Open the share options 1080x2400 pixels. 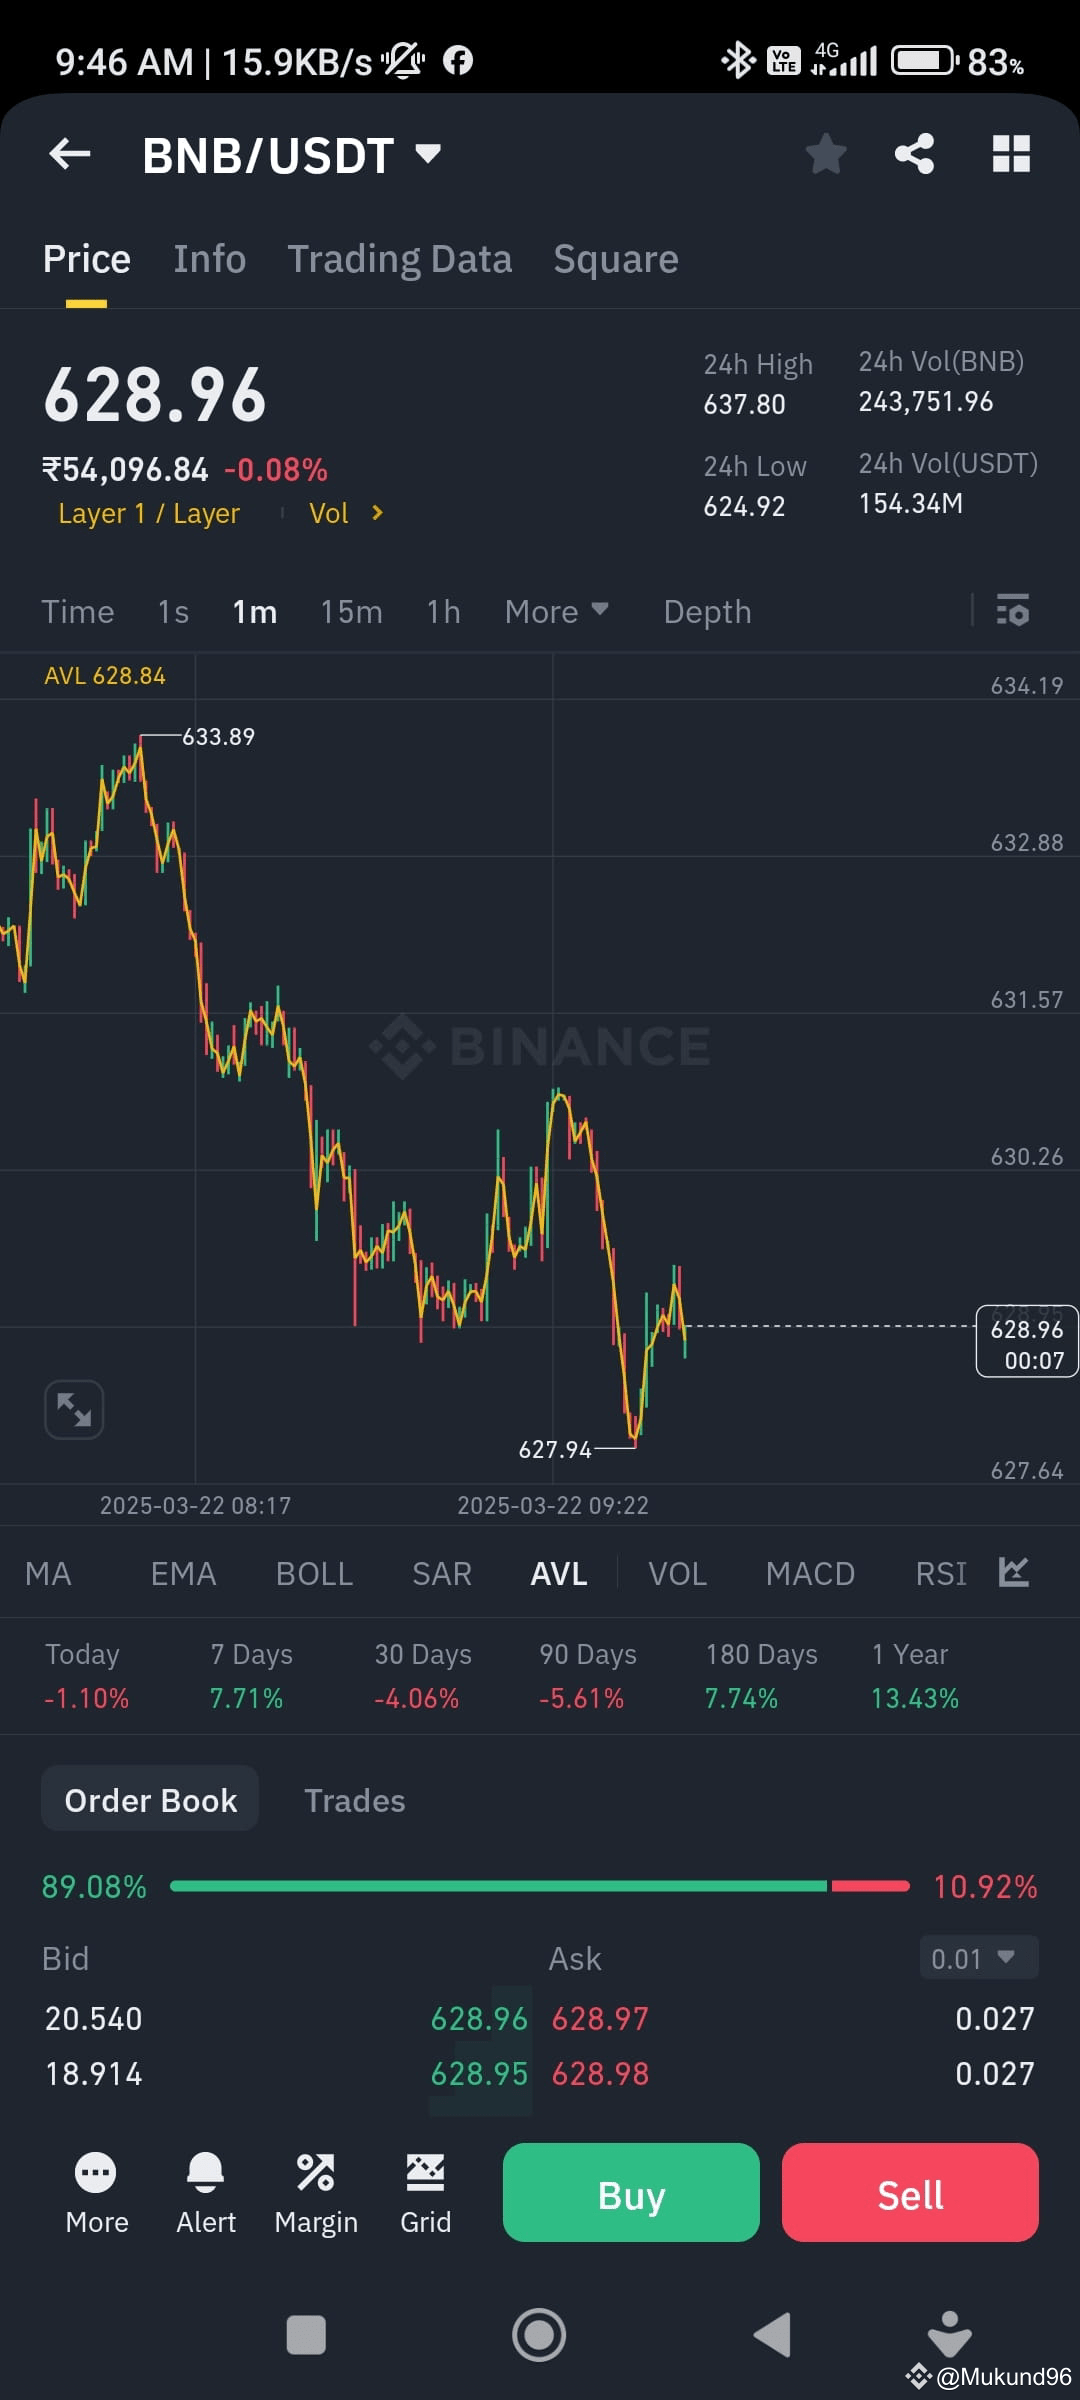point(915,152)
